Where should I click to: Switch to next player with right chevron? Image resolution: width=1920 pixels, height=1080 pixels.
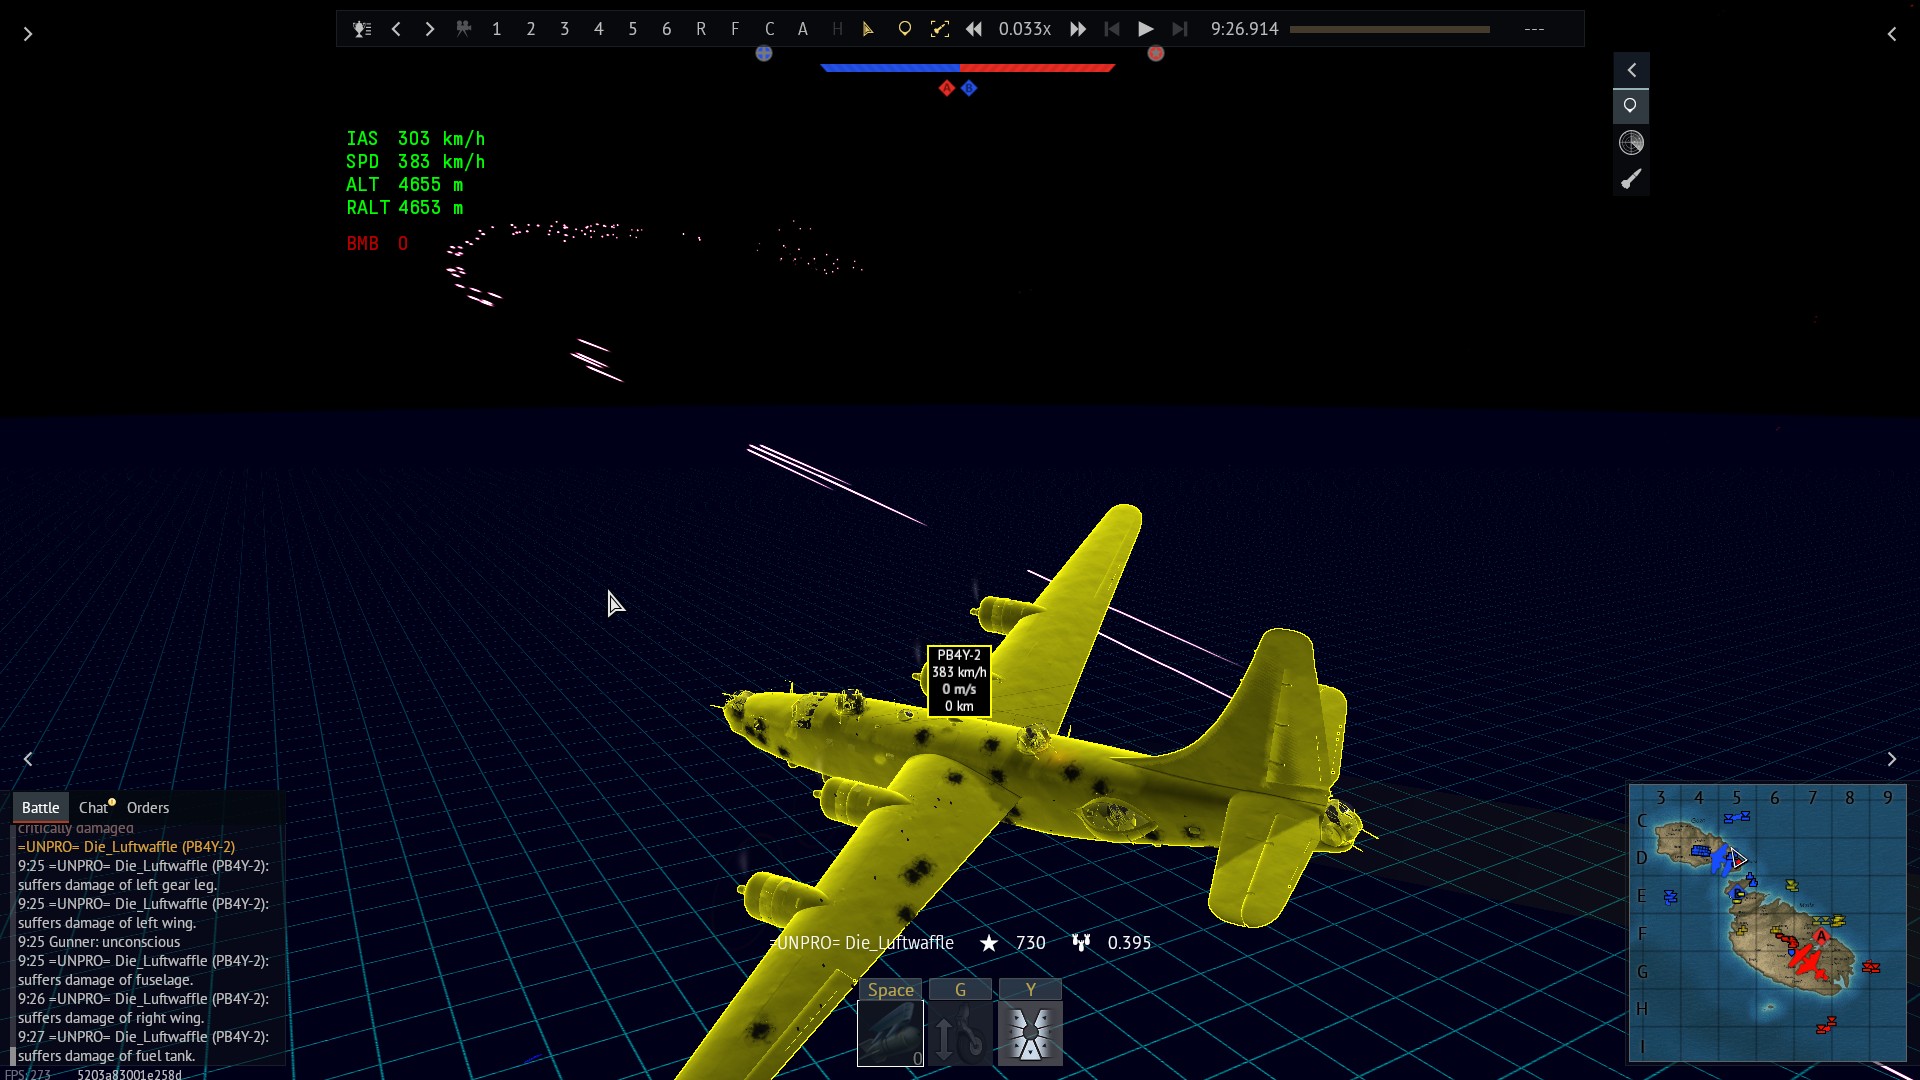point(430,29)
